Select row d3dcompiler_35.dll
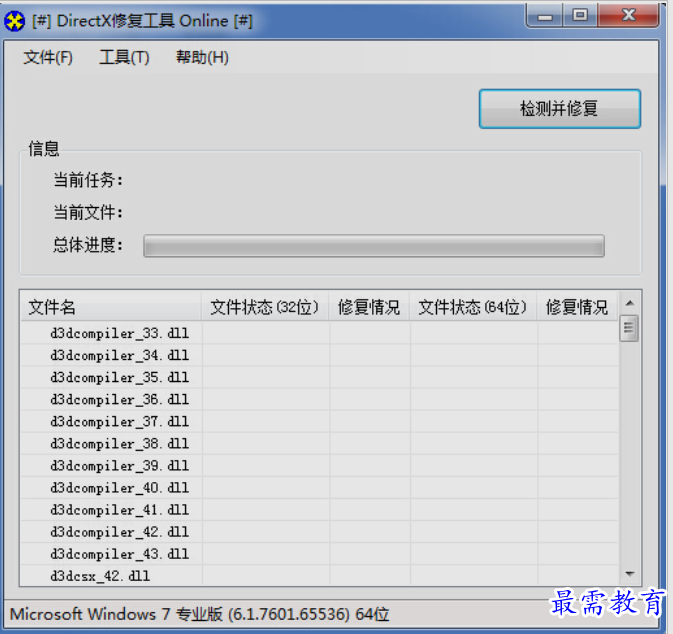This screenshot has width=673, height=634. pyautogui.click(x=320, y=378)
